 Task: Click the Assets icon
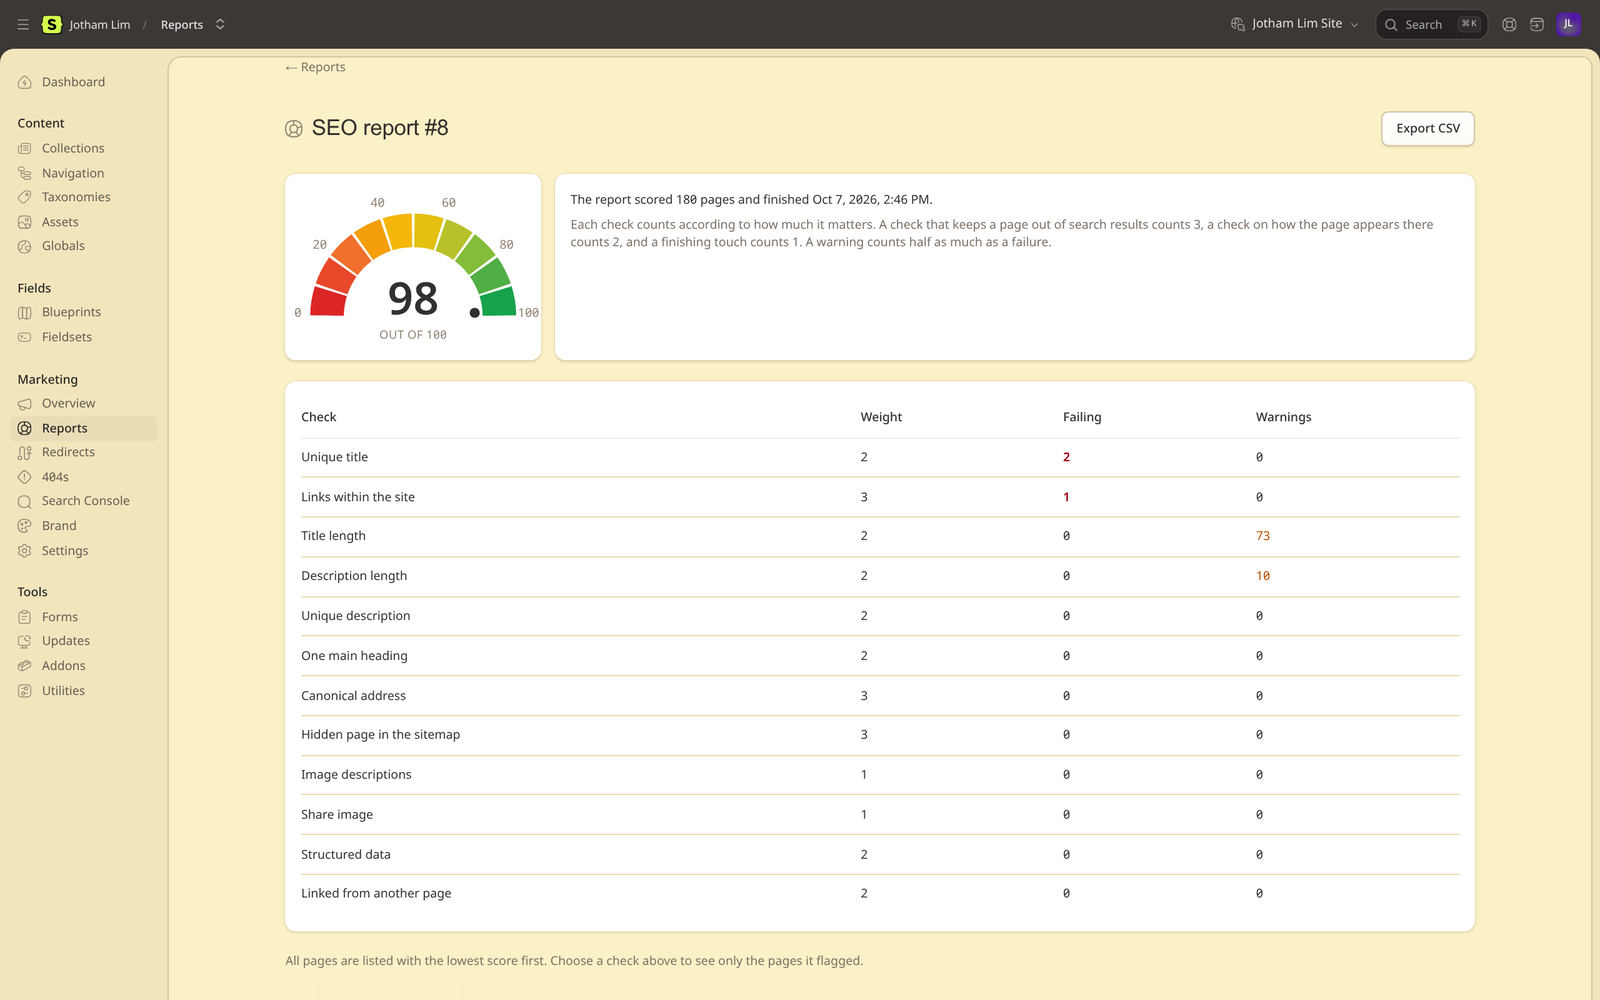(x=25, y=222)
